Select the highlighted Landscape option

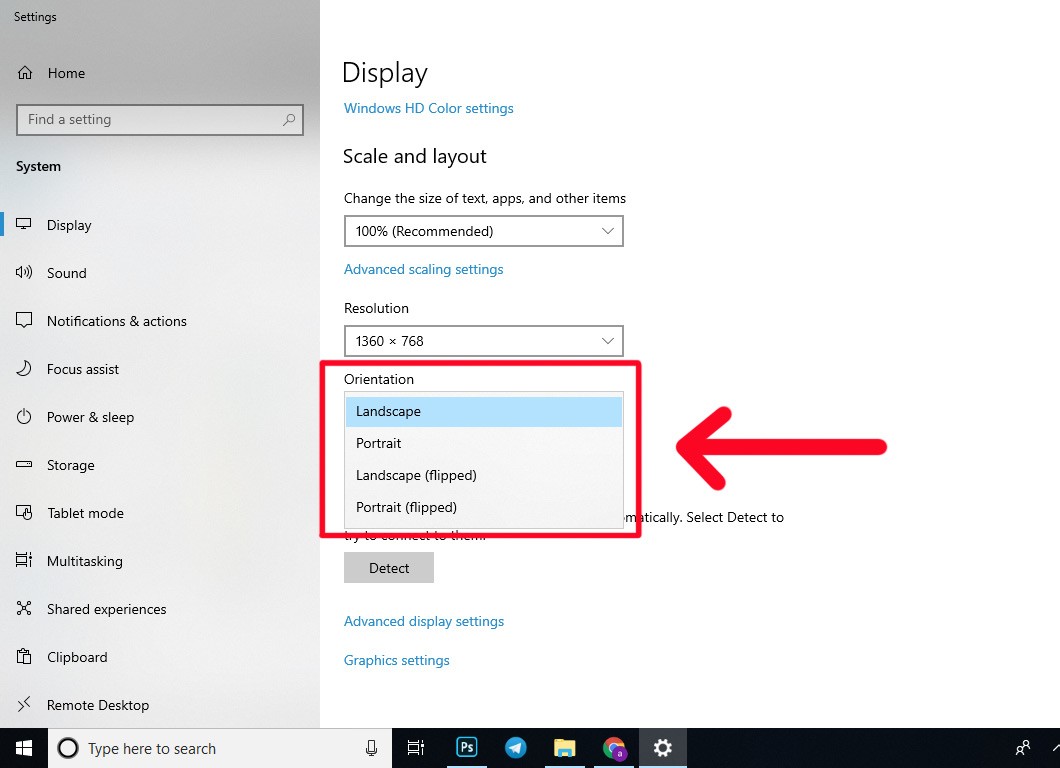[x=388, y=411]
